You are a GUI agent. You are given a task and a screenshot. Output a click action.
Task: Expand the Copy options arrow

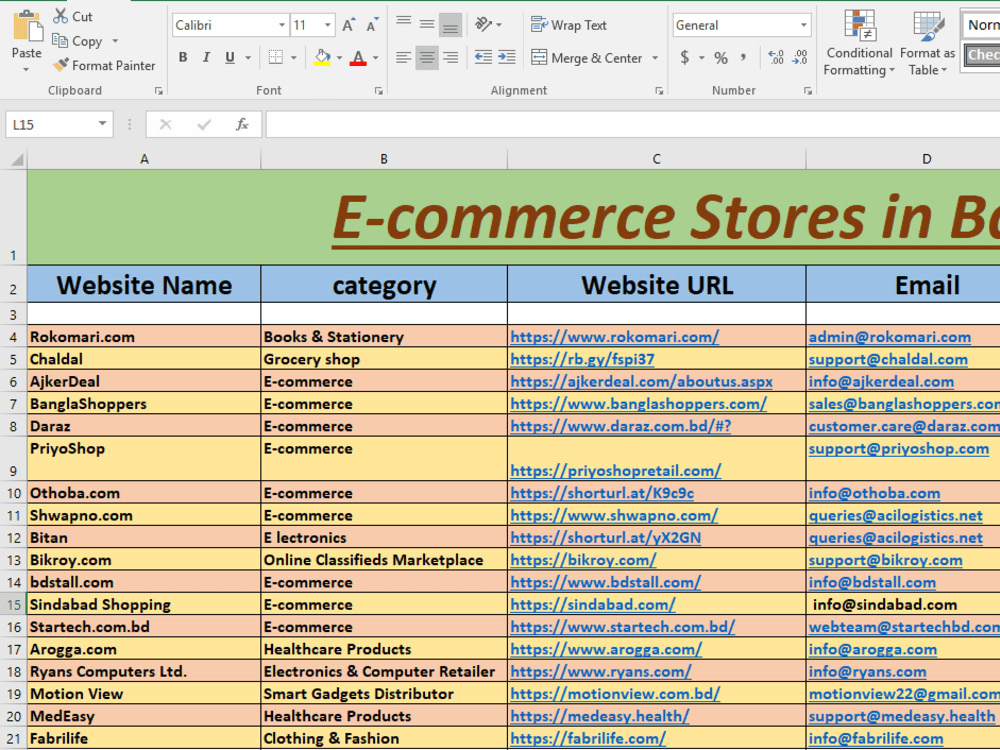click(115, 41)
